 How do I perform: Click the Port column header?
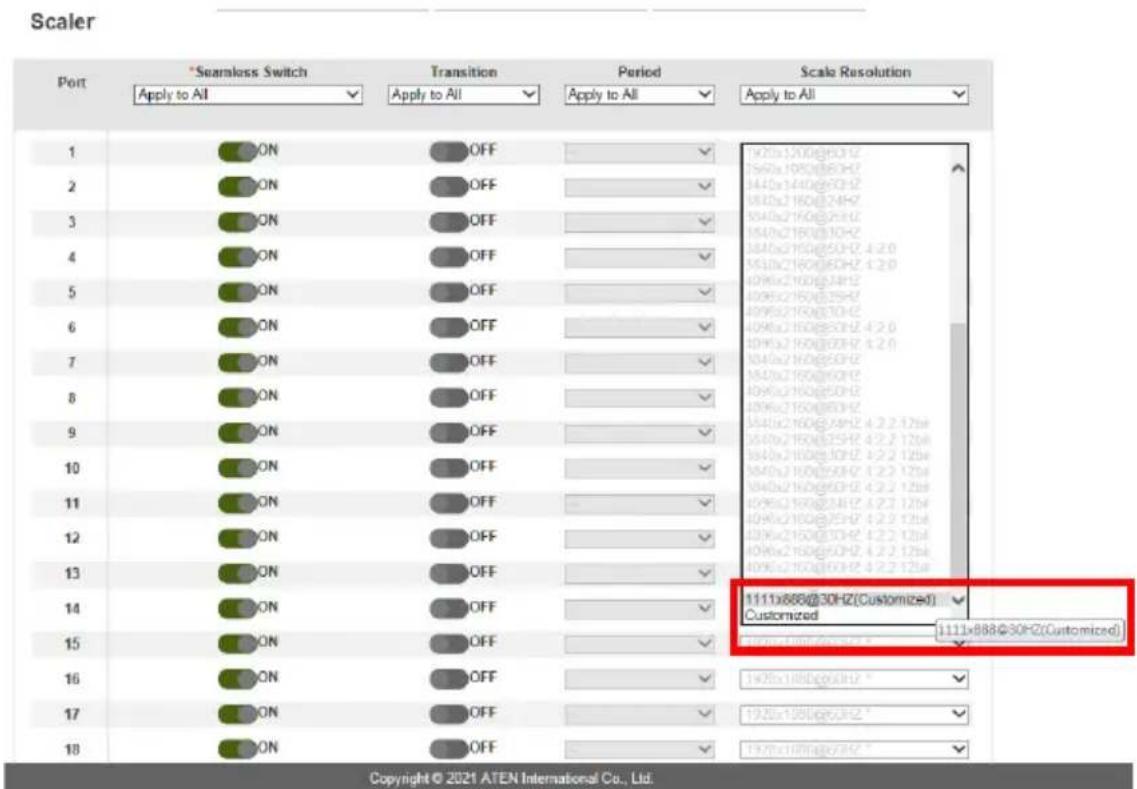tap(72, 83)
